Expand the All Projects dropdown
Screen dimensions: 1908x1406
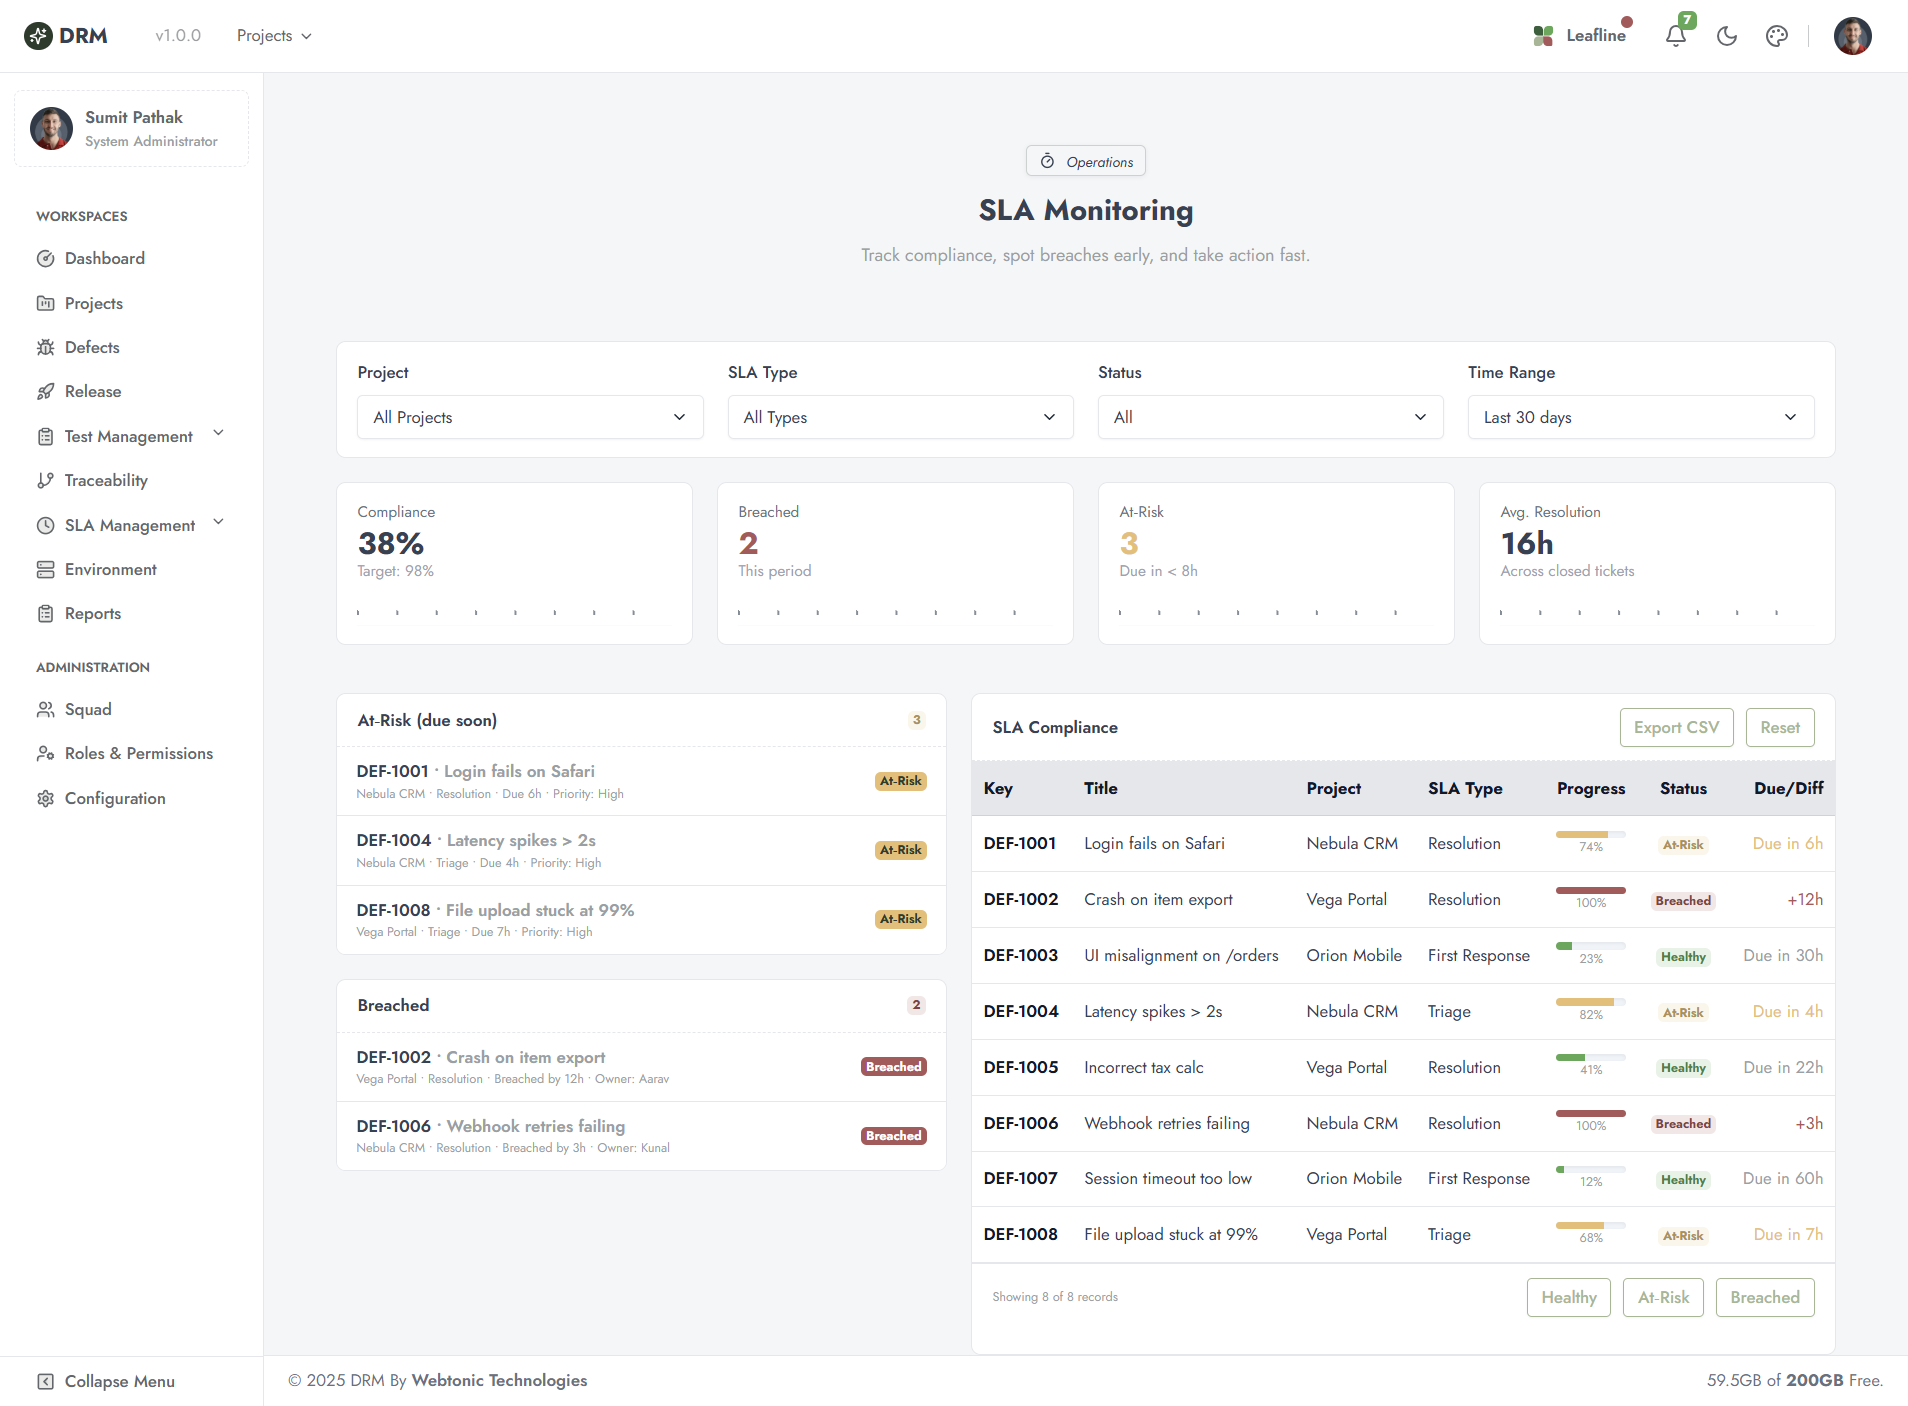pyautogui.click(x=529, y=417)
